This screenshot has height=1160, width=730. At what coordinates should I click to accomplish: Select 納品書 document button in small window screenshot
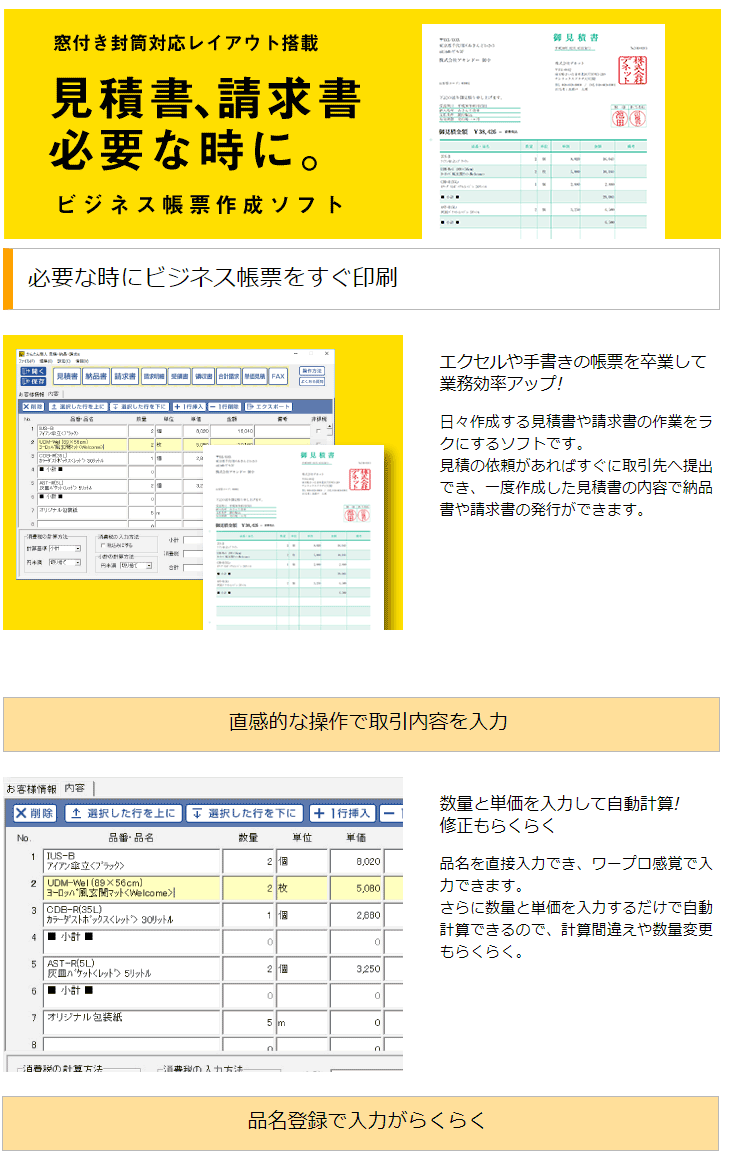[x=95, y=377]
